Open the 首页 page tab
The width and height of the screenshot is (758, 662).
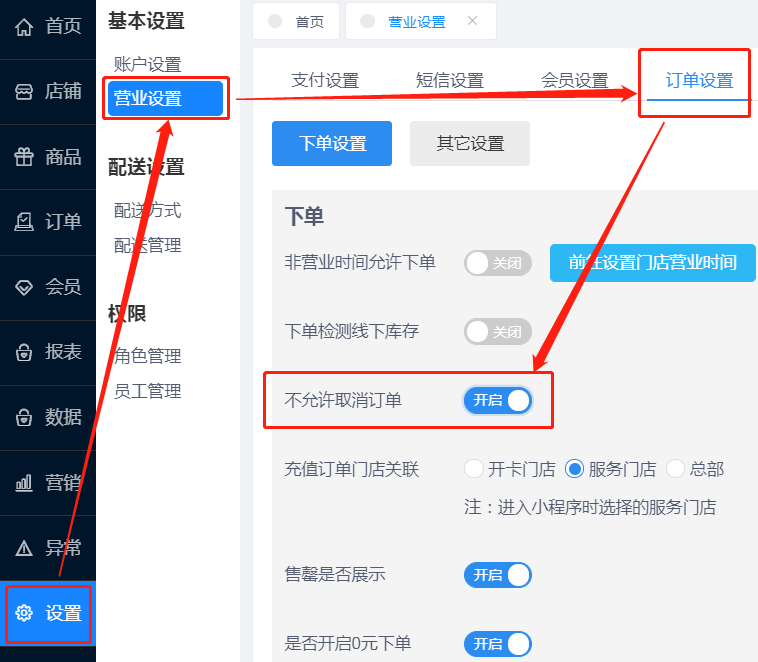pyautogui.click(x=296, y=21)
